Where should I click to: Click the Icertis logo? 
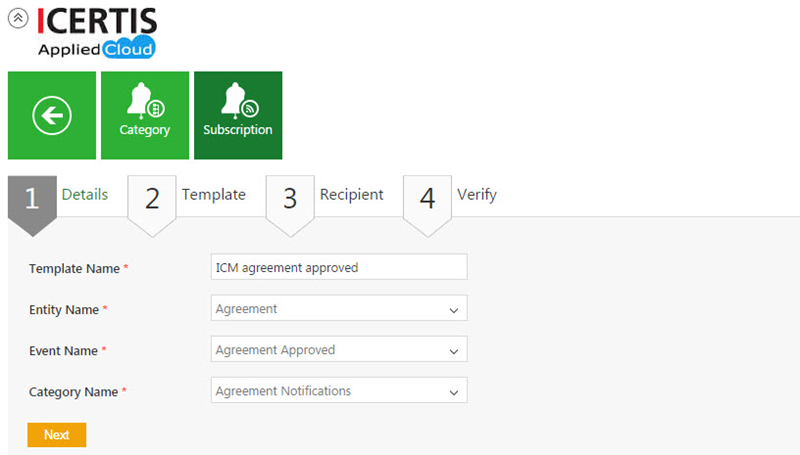tap(96, 21)
